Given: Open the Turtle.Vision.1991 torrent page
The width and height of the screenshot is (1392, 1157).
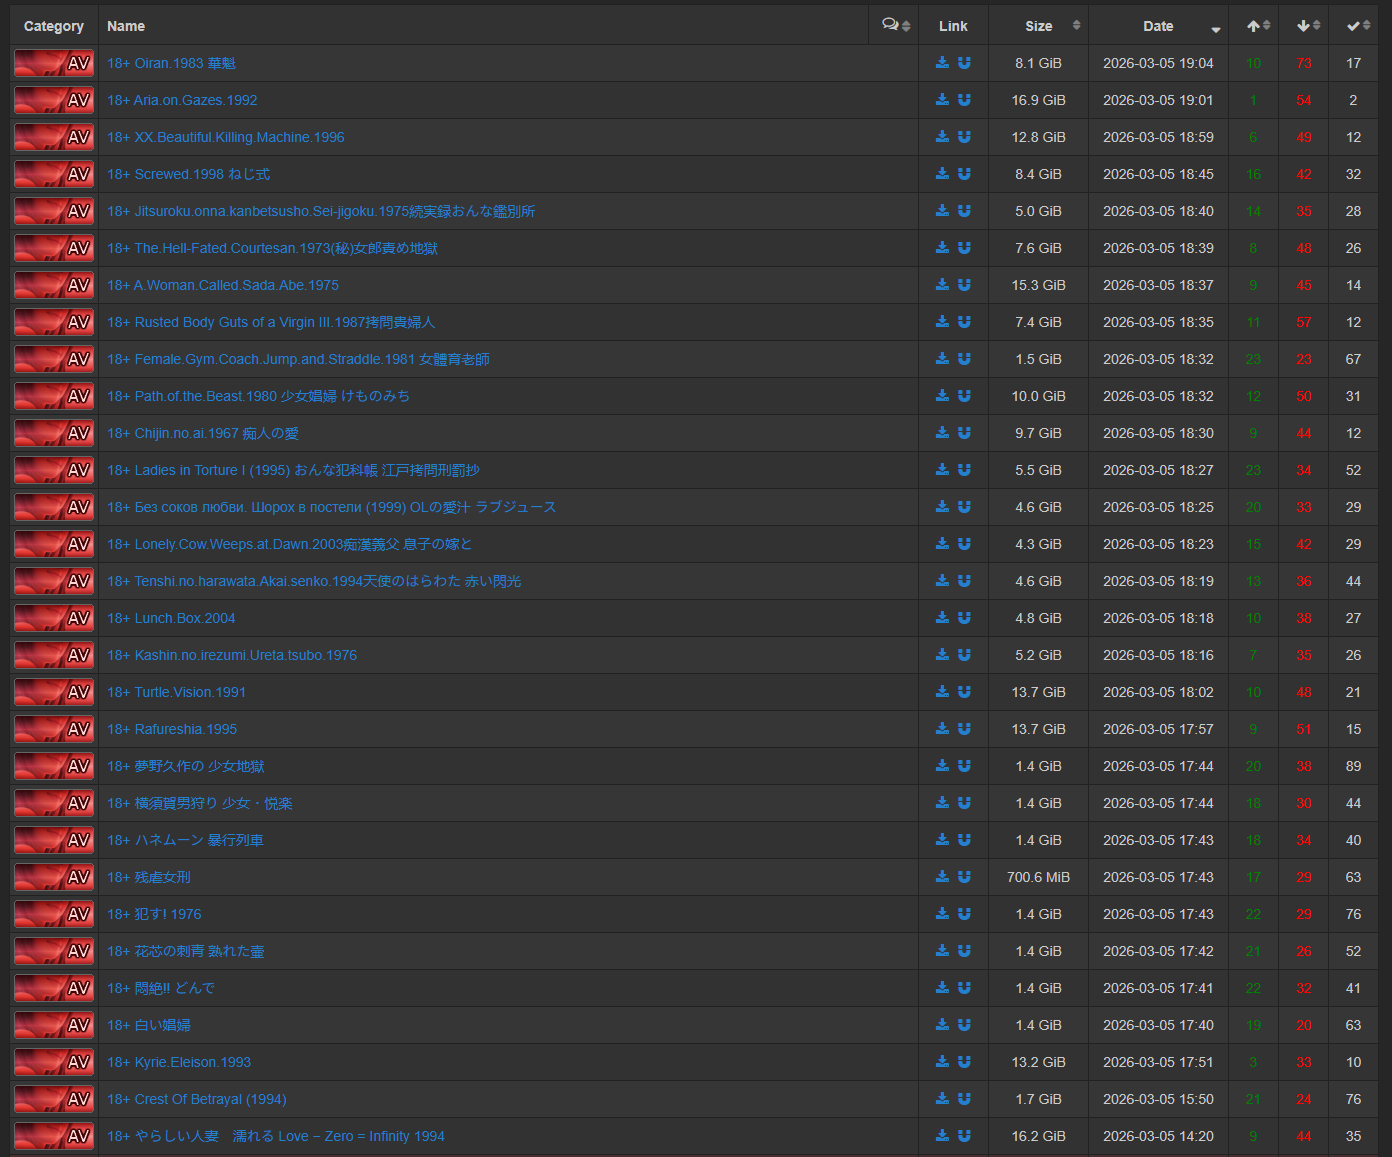Looking at the screenshot, I should 176,692.
